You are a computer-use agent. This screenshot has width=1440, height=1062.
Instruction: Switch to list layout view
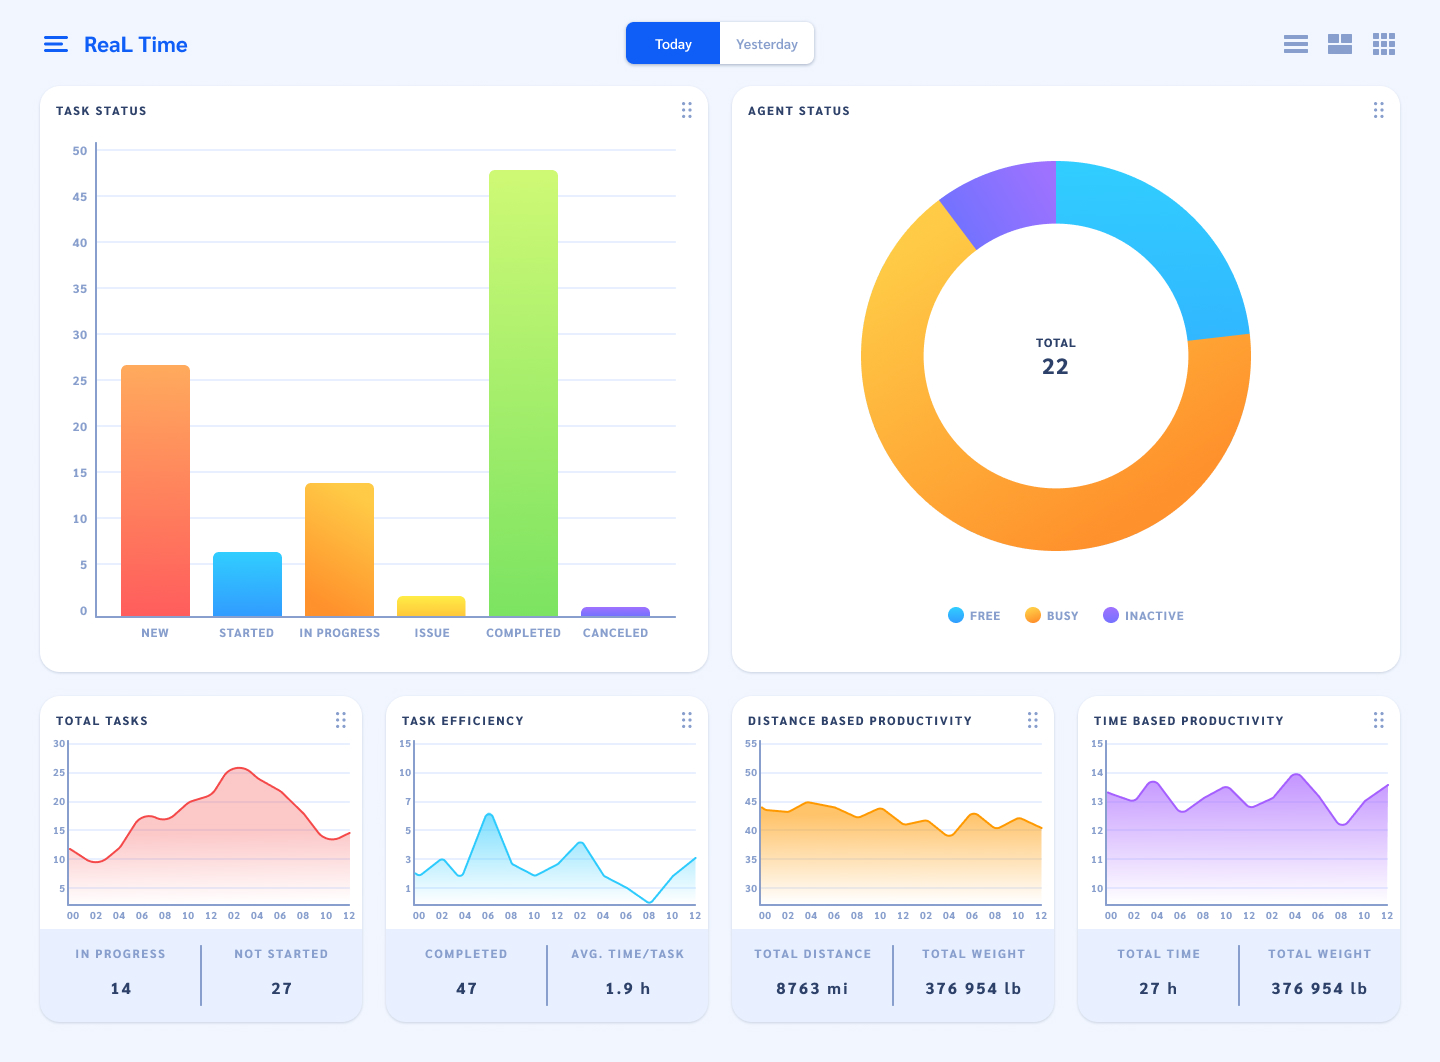1296,44
